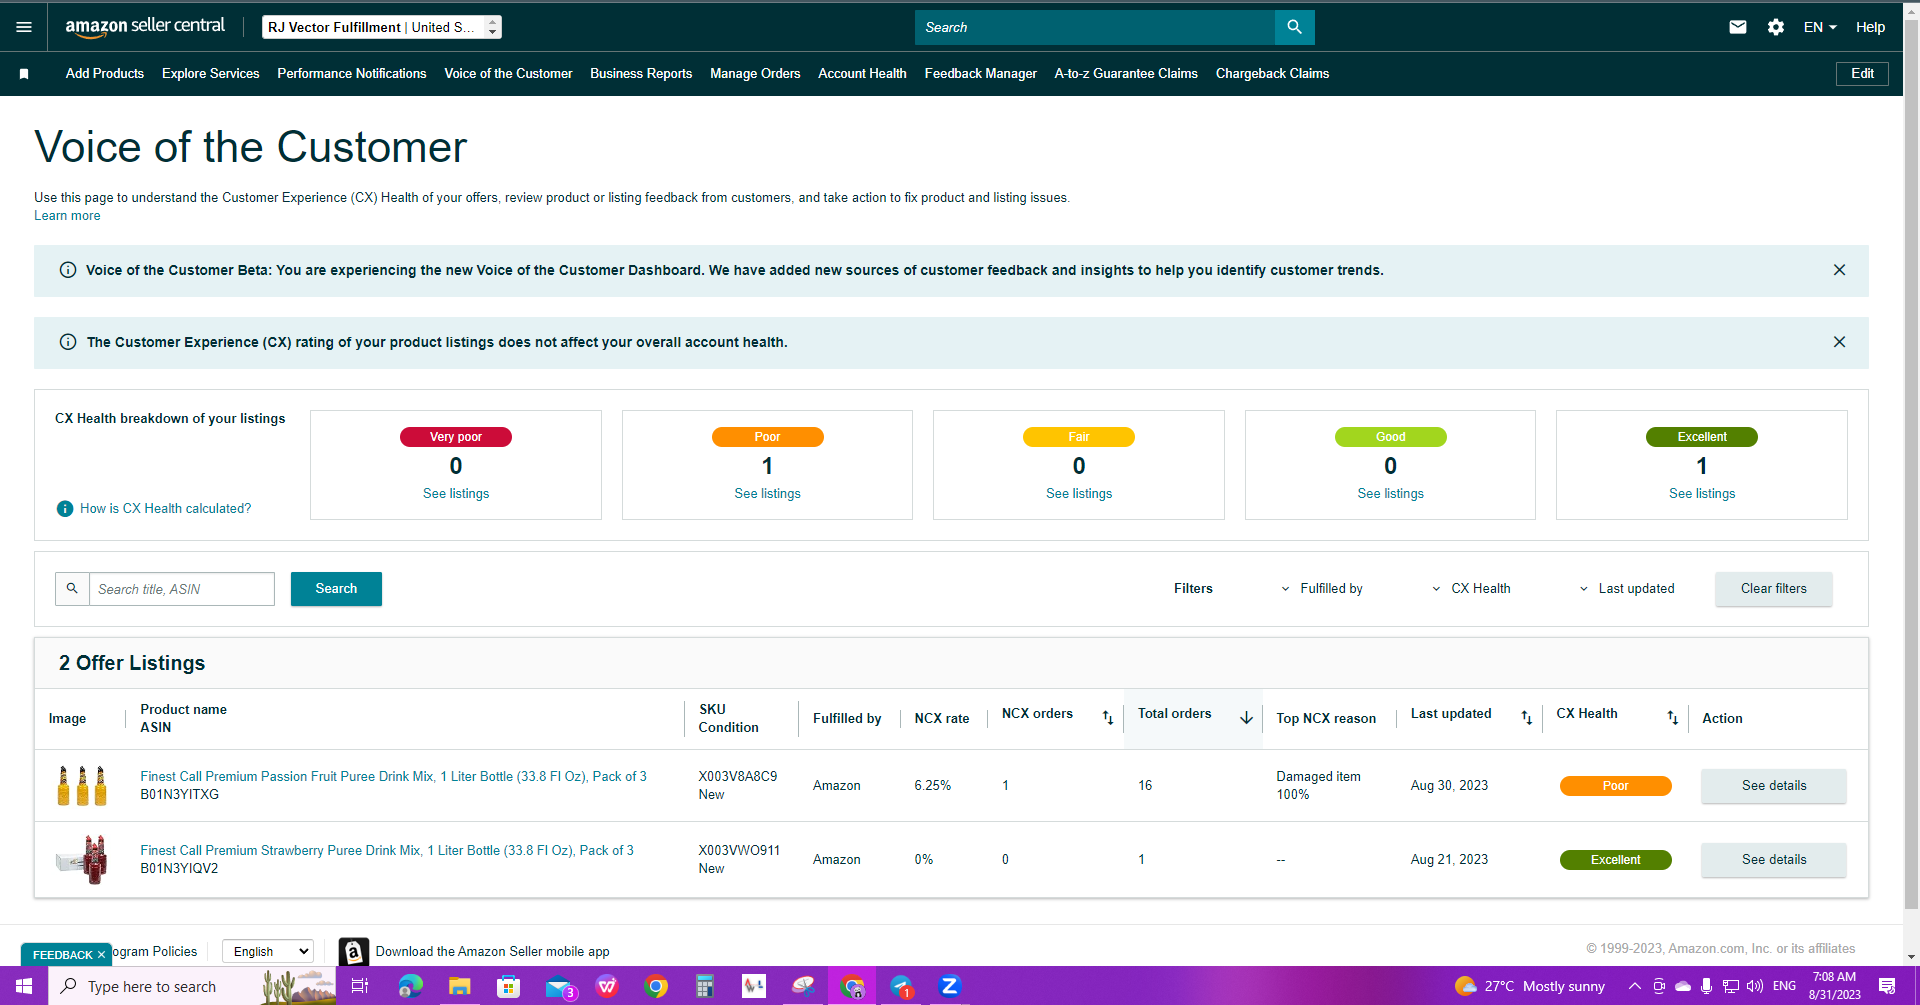The image size is (1920, 1005).
Task: Click the magnifier button in top search bar
Action: [x=1294, y=27]
